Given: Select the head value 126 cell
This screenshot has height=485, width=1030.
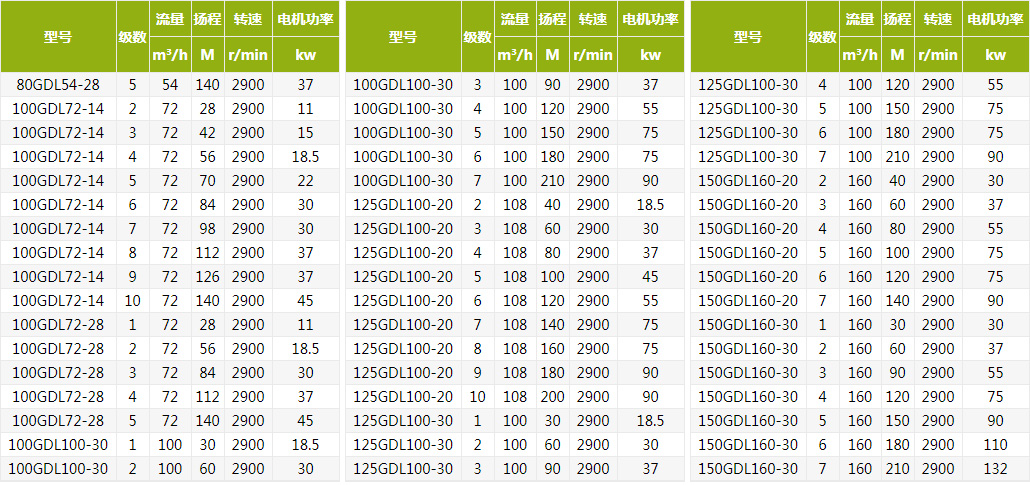Looking at the screenshot, I should [x=207, y=277].
